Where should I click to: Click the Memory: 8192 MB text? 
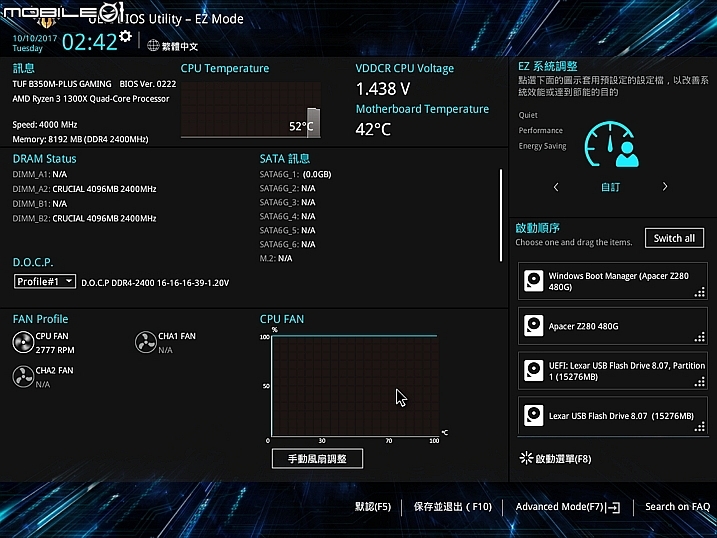click(x=80, y=139)
